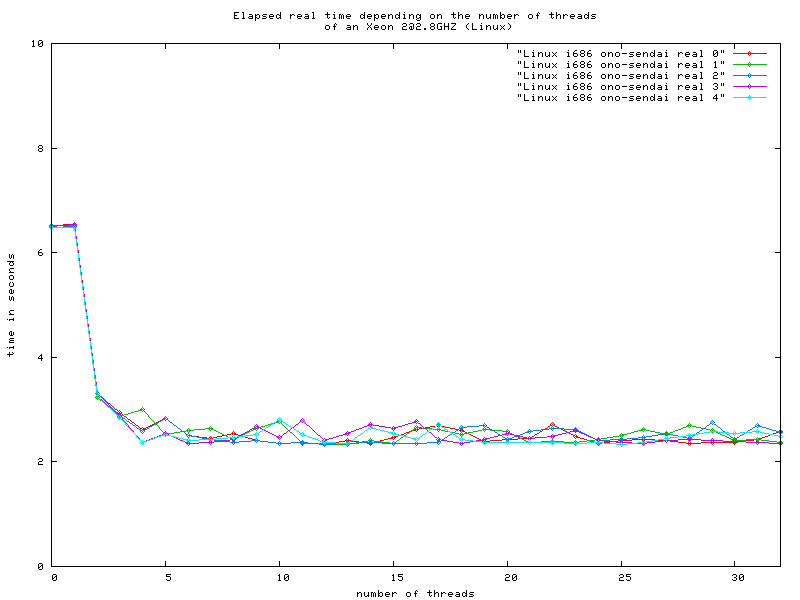Viewport: 800px width, 600px height.
Task: Click the "number of threads" x-axis label
Action: pyautogui.click(x=416, y=593)
